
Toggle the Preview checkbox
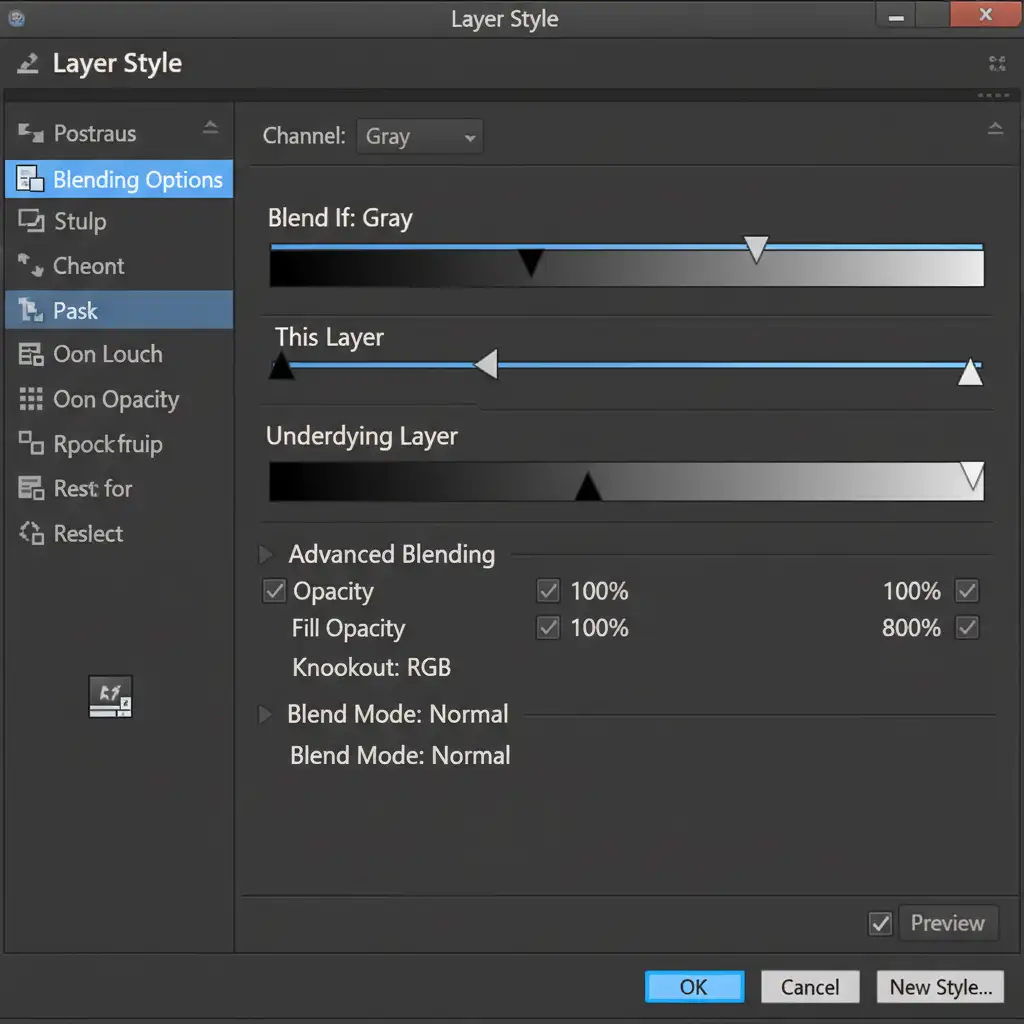pos(880,924)
